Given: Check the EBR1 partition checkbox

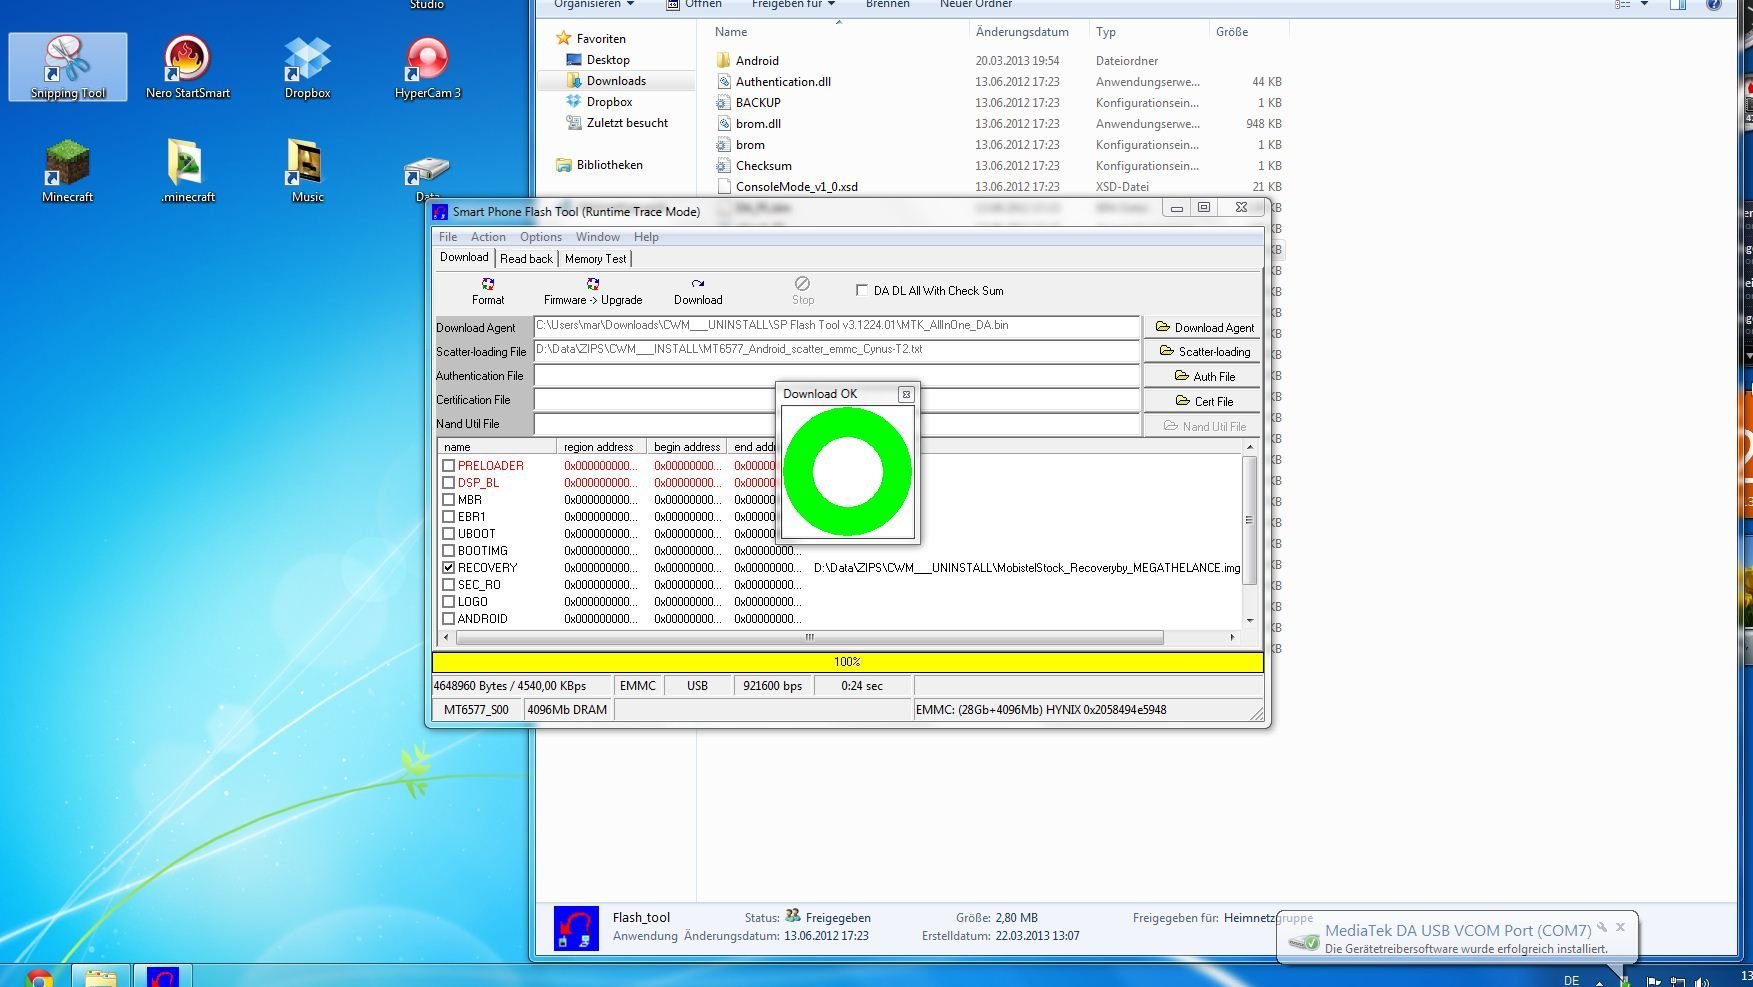Looking at the screenshot, I should [x=449, y=517].
